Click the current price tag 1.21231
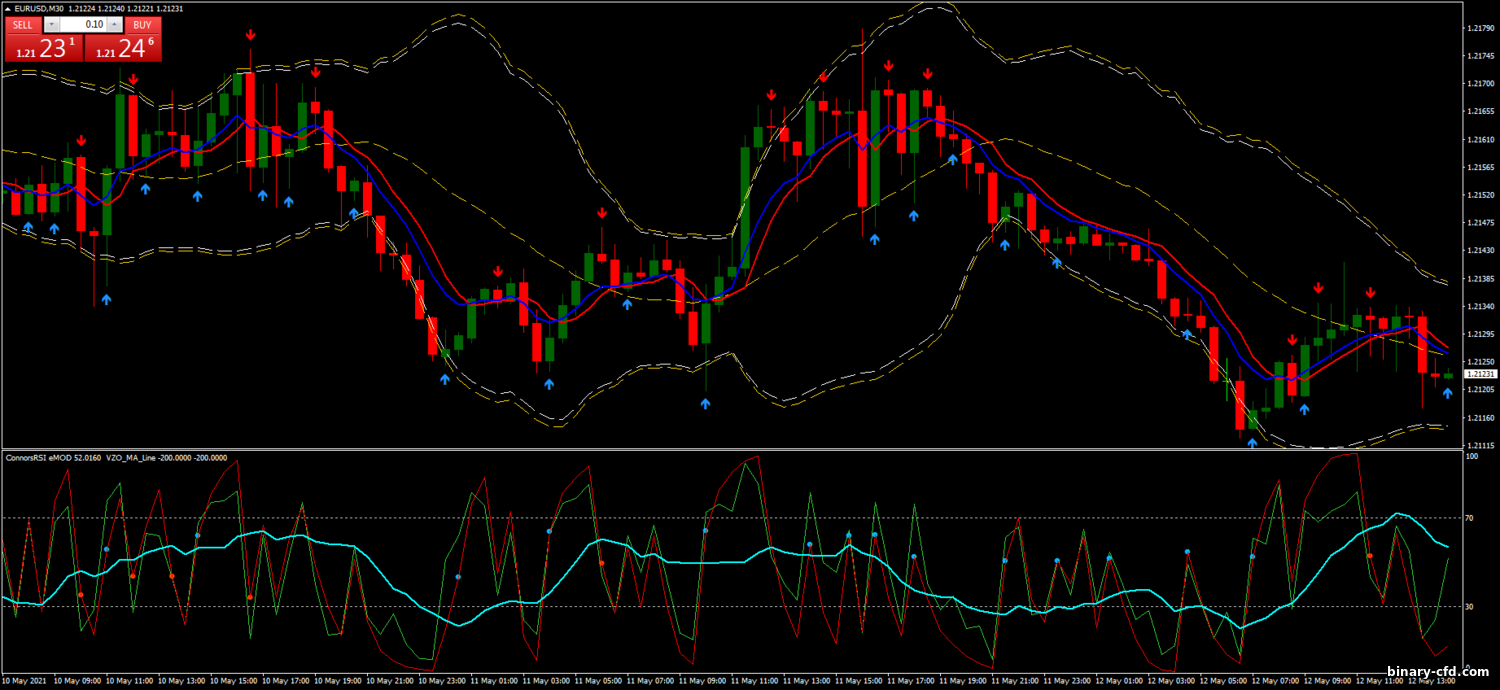The image size is (1500, 690). (x=1479, y=374)
